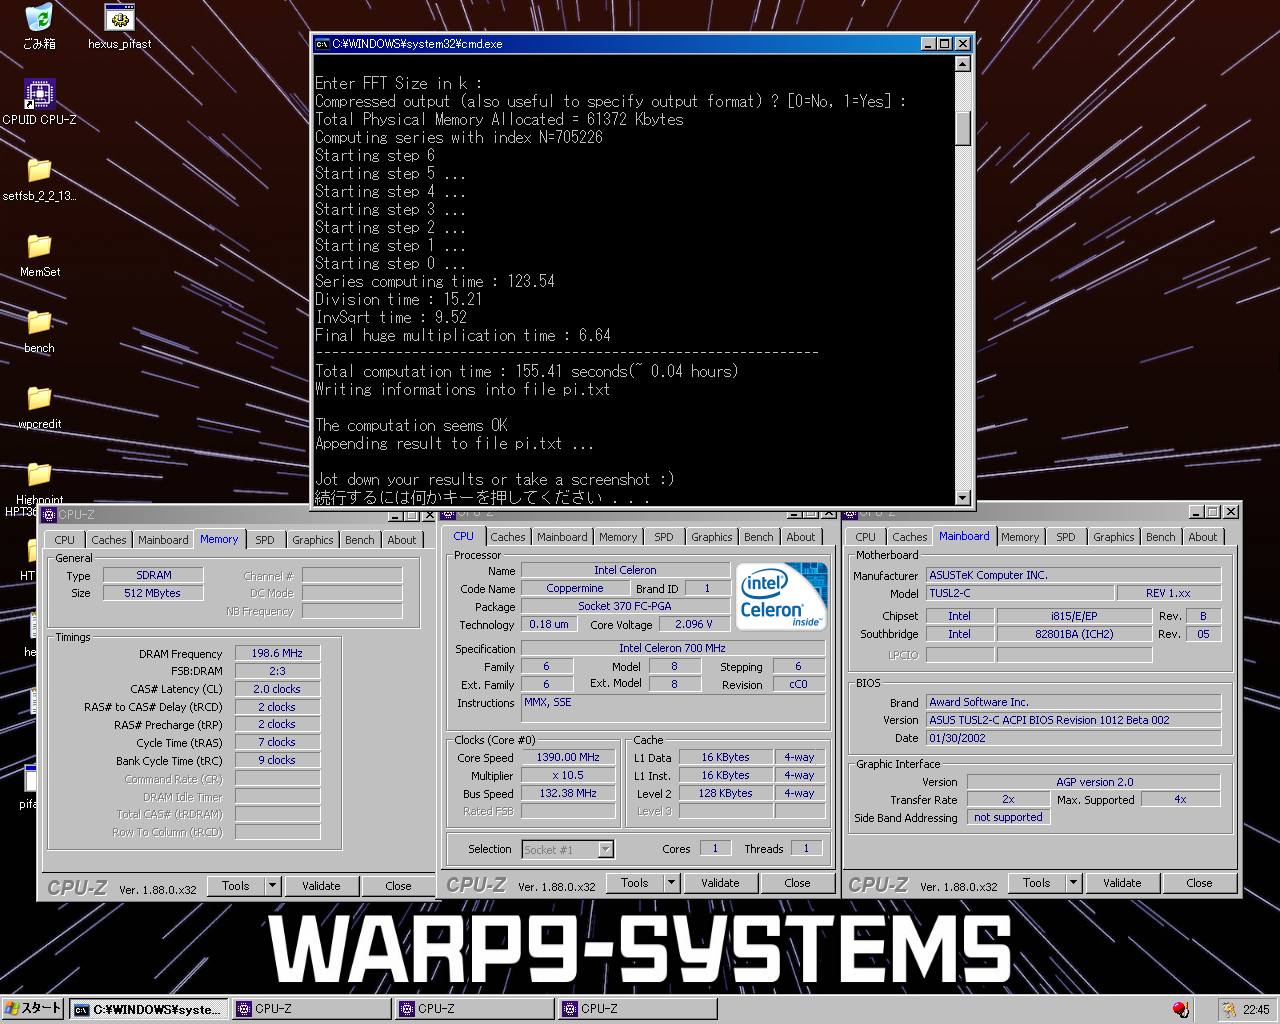Click Close in Mainboard CPU-Z window

pyautogui.click(x=1199, y=883)
